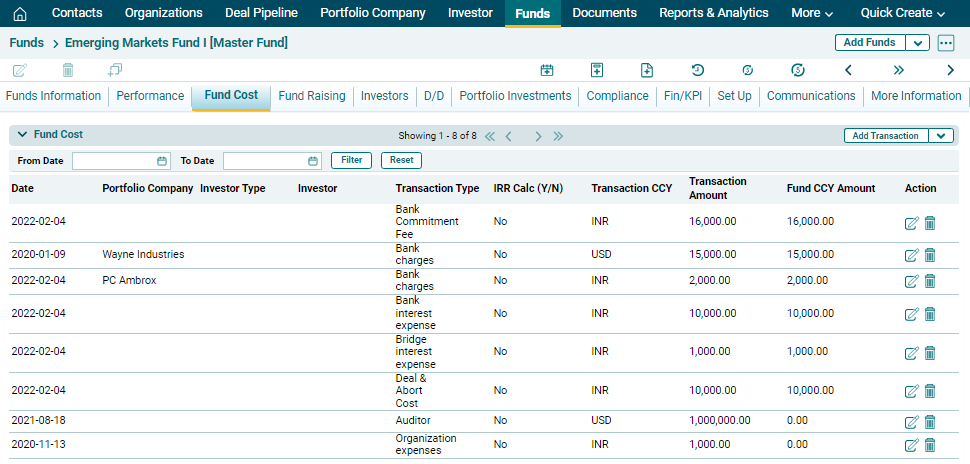Click the calendar-plus icon in the toolbar
The width and height of the screenshot is (970, 464).
point(547,70)
